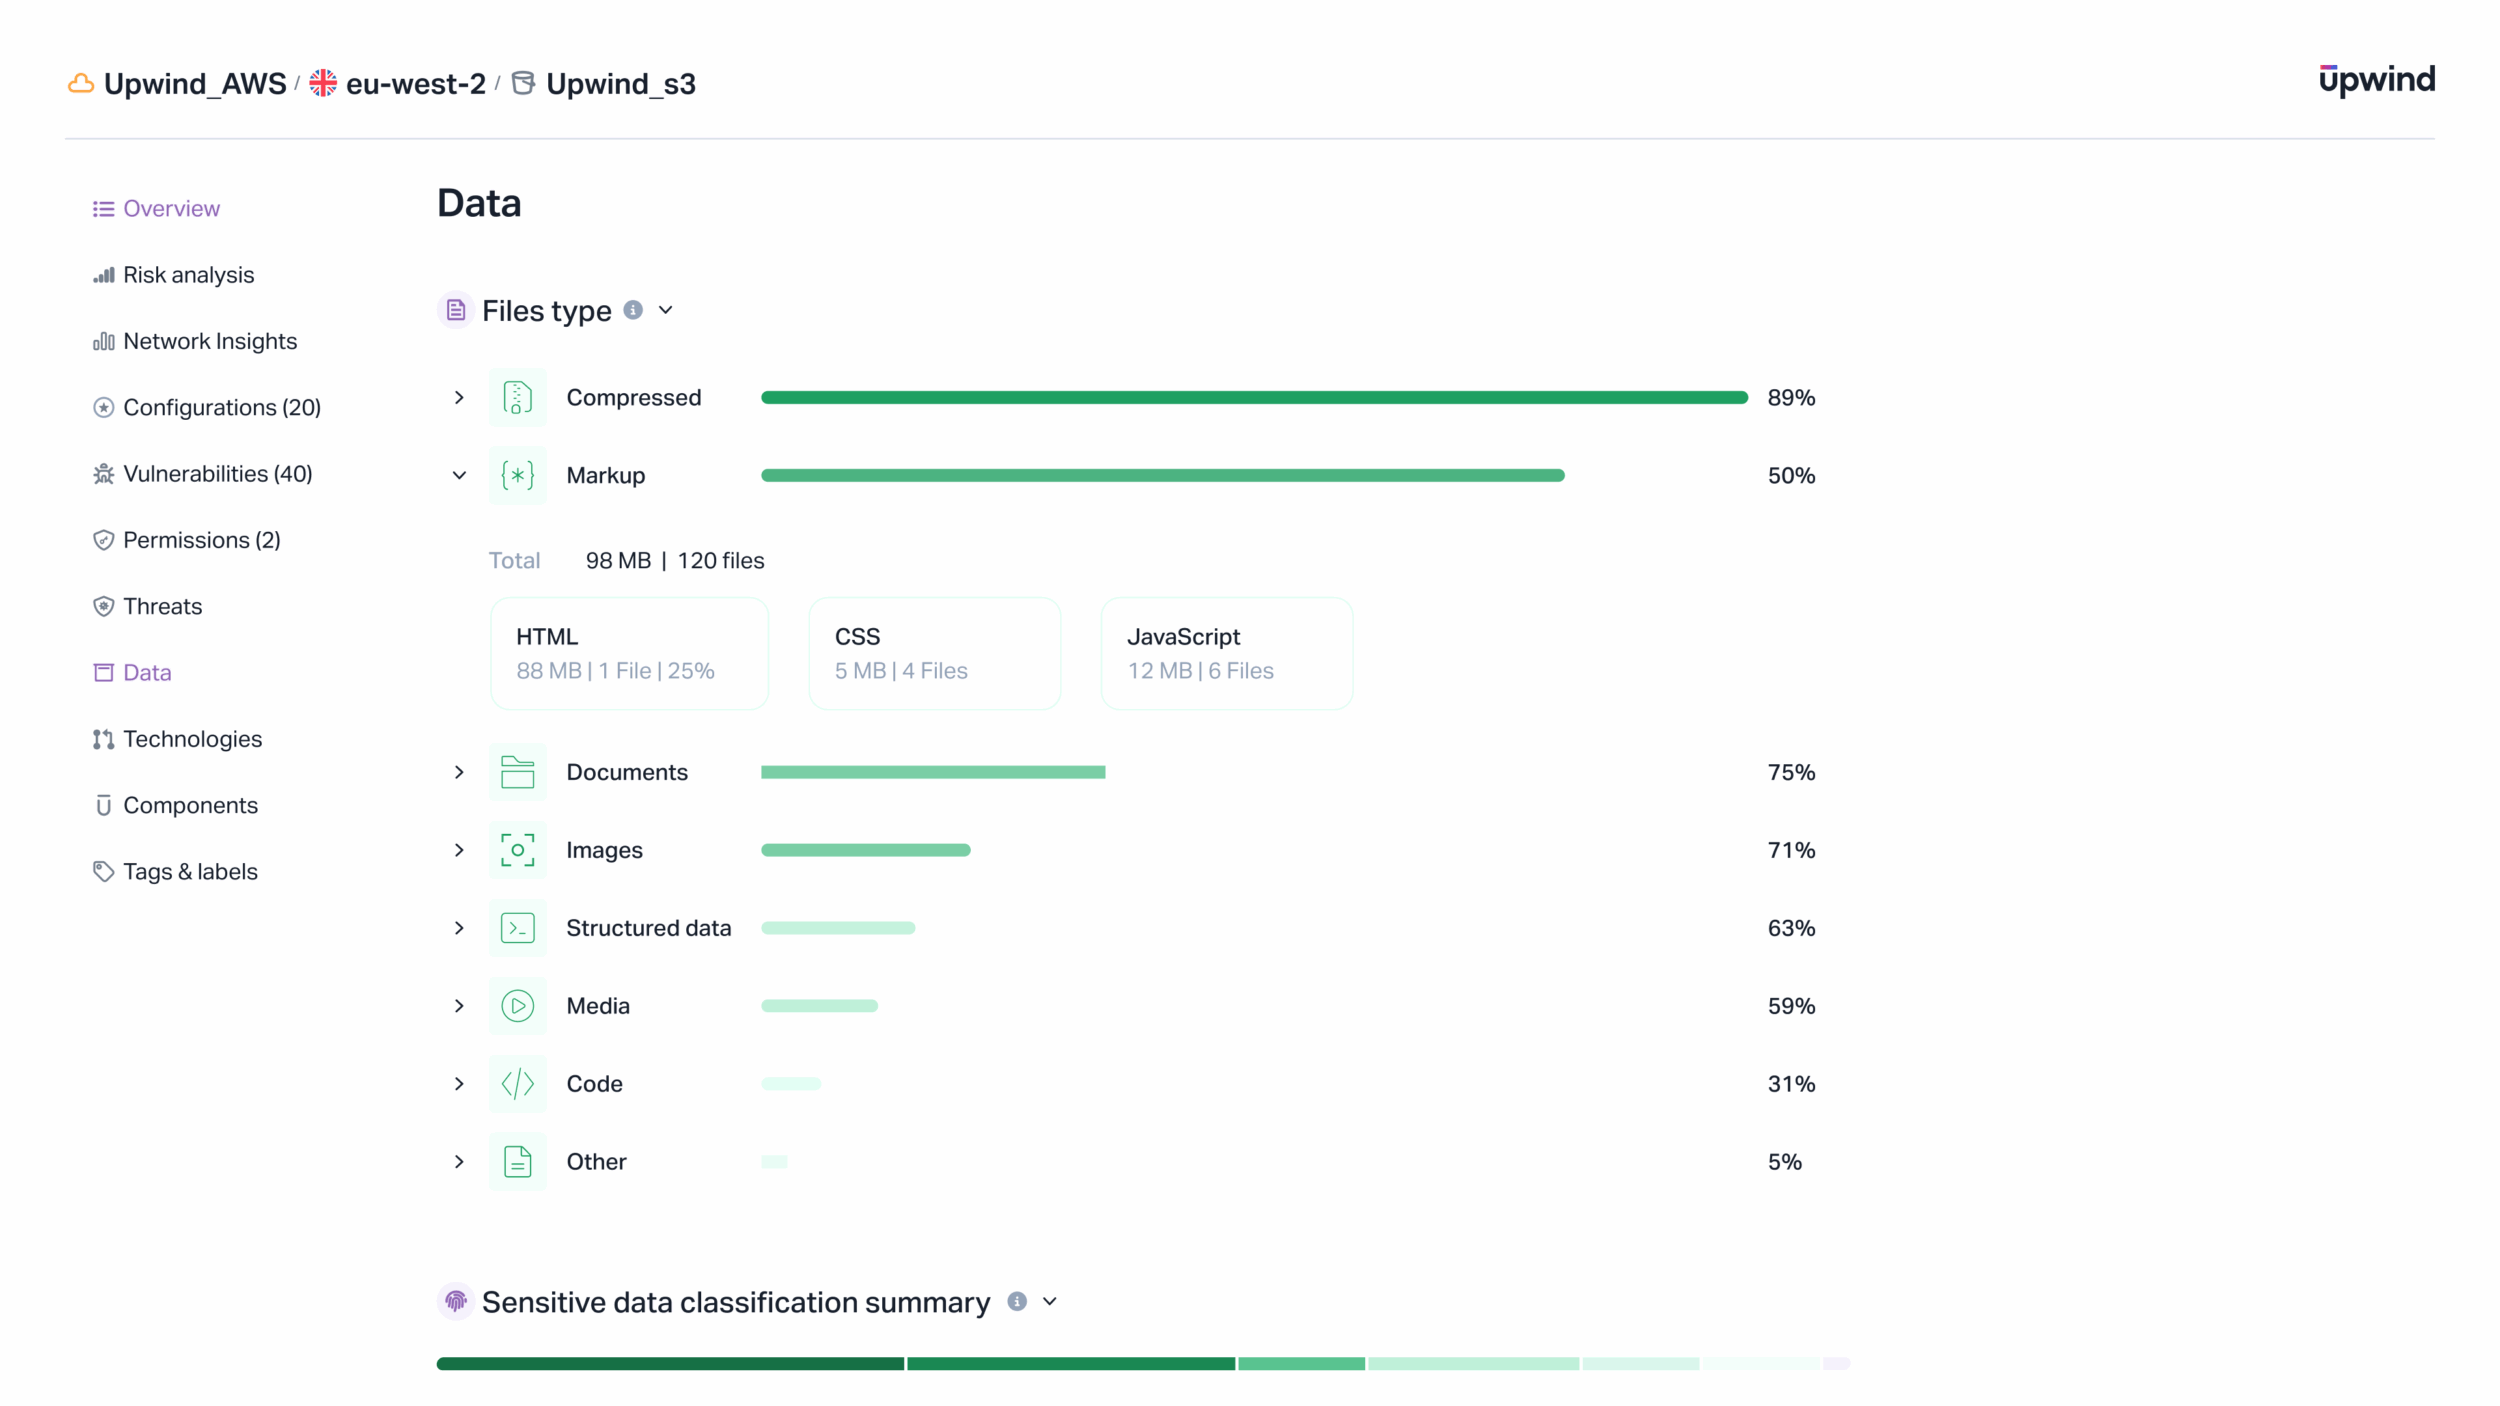Expand the Structured data row
2500x1406 pixels.
[459, 928]
